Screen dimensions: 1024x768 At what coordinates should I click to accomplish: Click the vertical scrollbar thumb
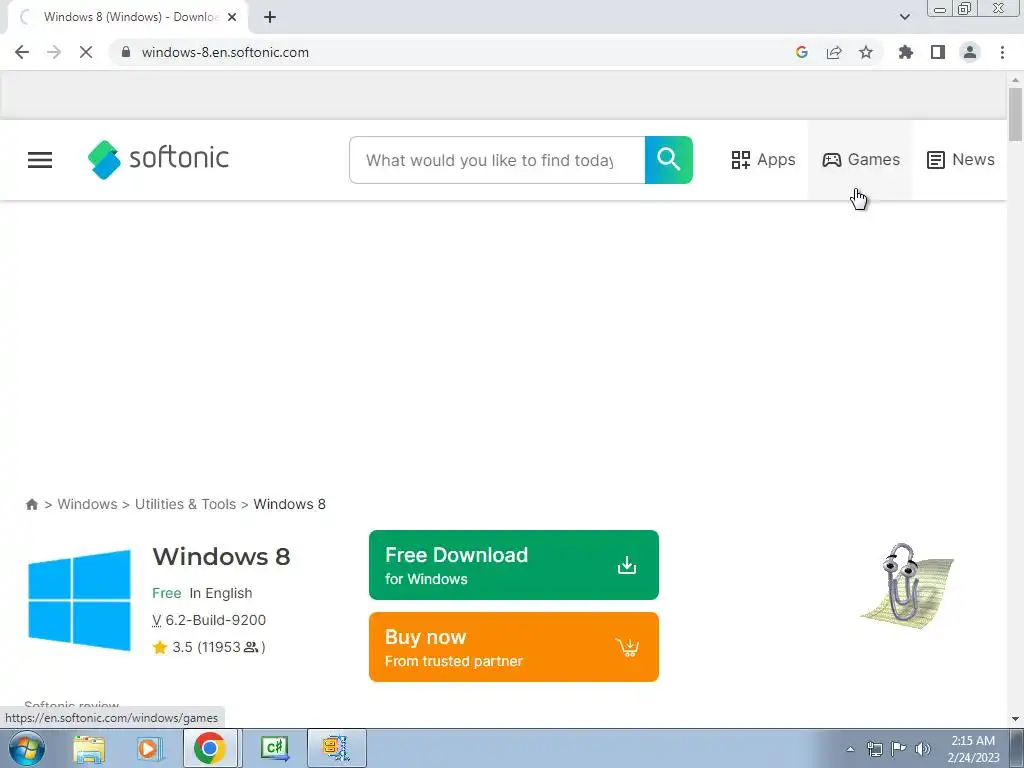coord(1015,114)
